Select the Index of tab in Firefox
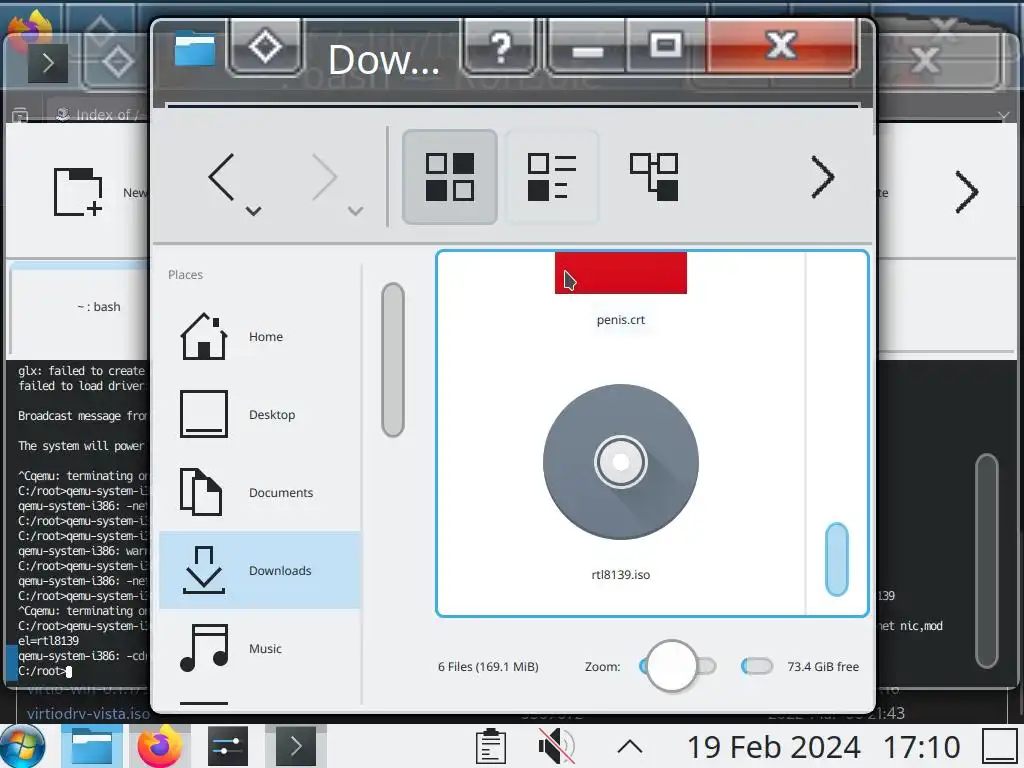 pos(98,114)
